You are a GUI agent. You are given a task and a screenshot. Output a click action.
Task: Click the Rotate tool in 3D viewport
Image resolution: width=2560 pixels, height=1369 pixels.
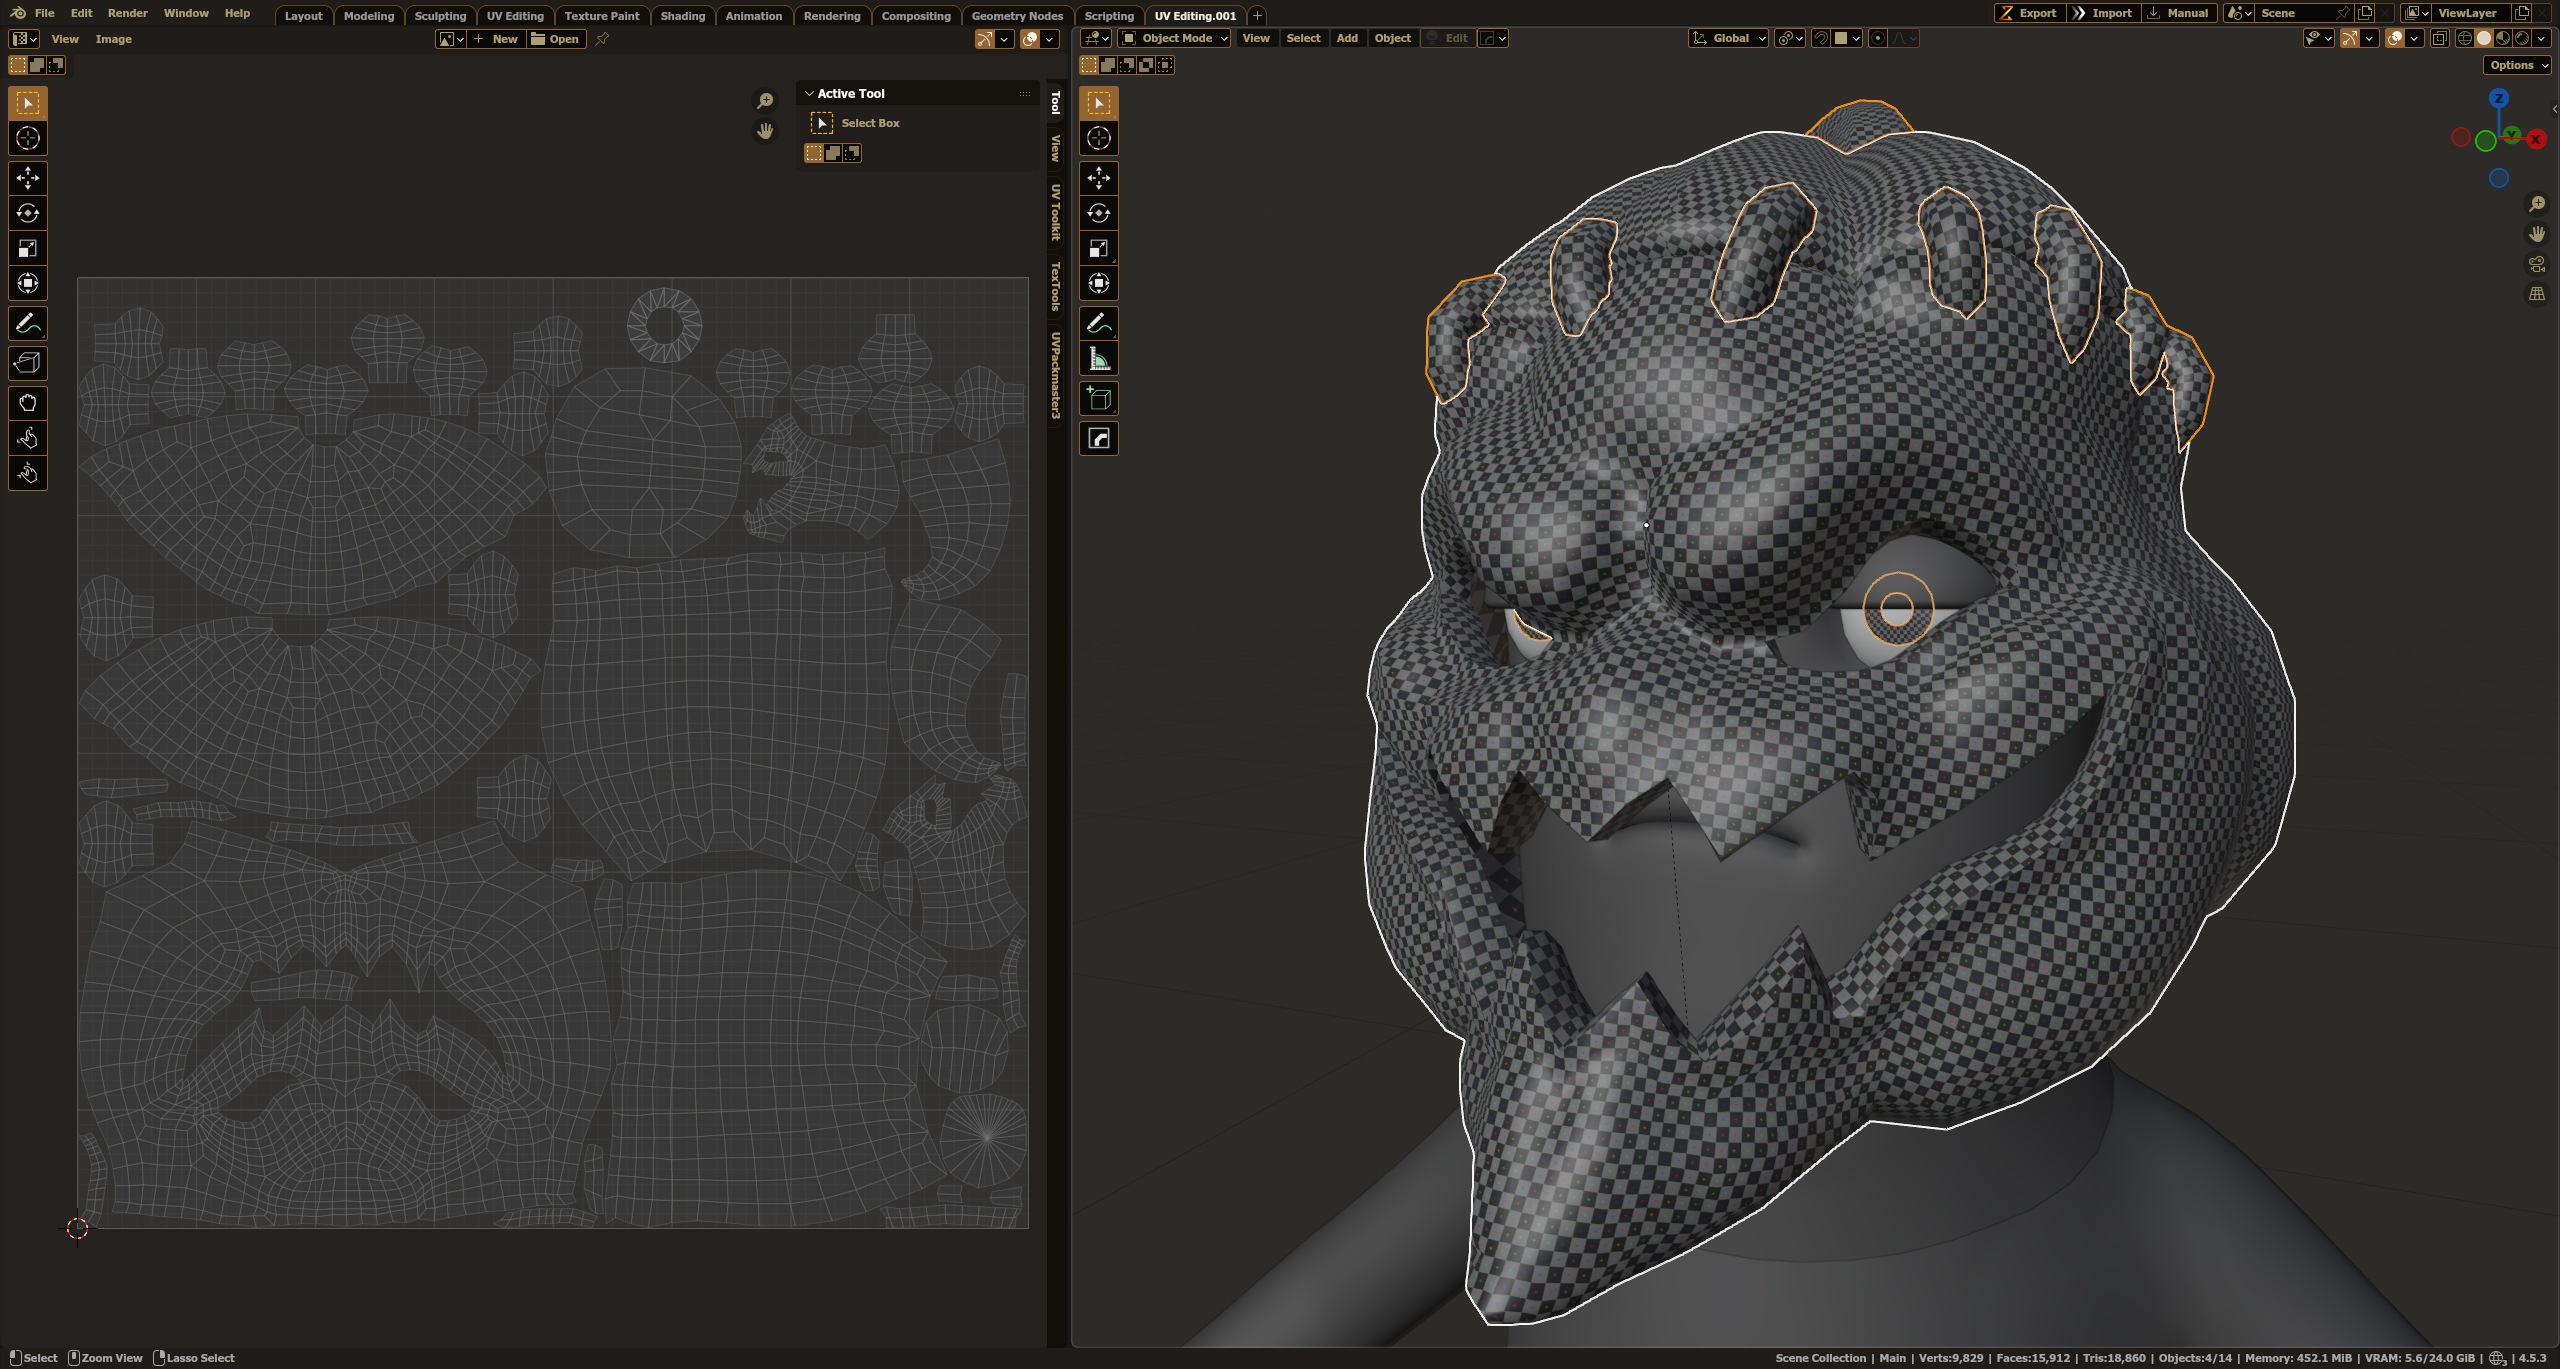pos(1099,213)
